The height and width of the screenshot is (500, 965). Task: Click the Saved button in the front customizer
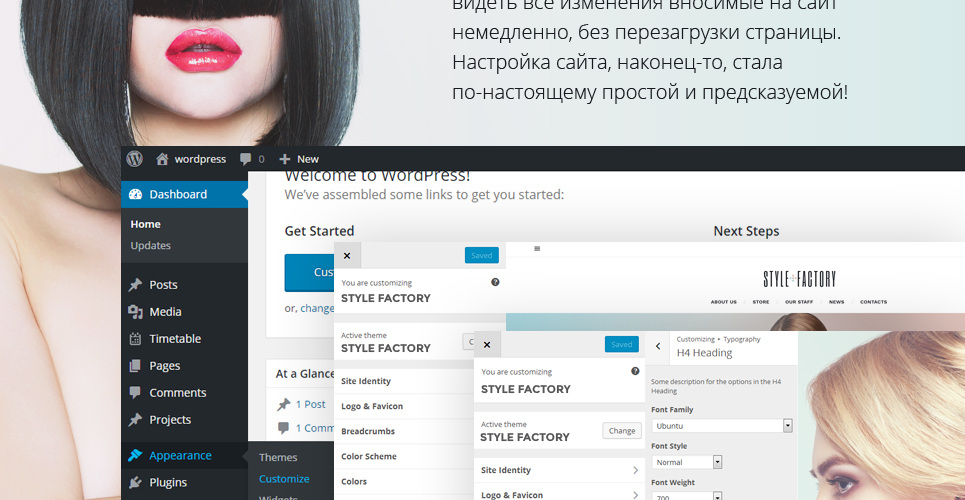pyautogui.click(x=622, y=344)
